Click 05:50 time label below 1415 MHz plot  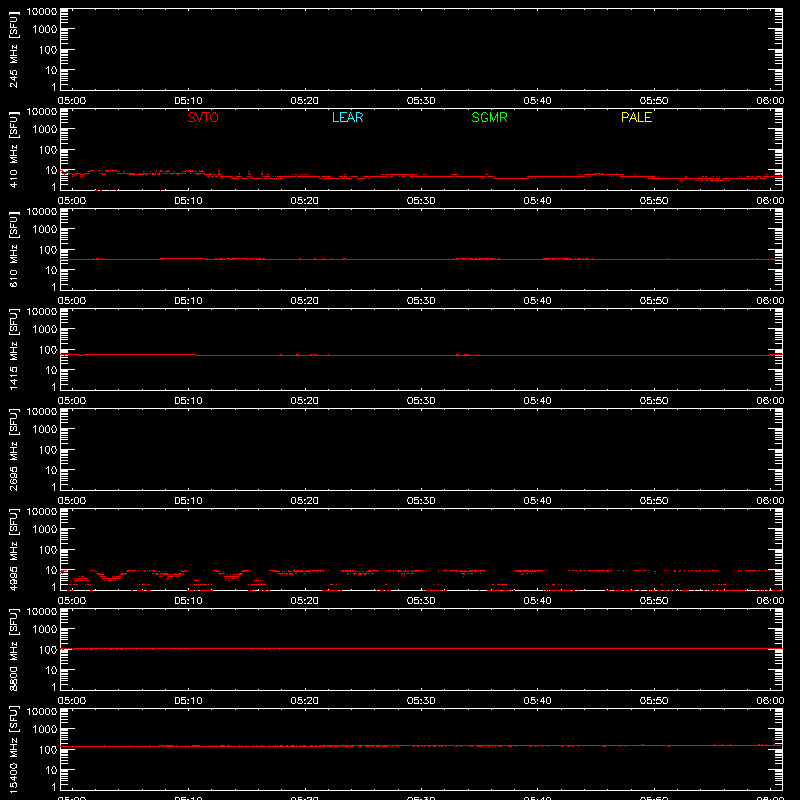point(654,401)
